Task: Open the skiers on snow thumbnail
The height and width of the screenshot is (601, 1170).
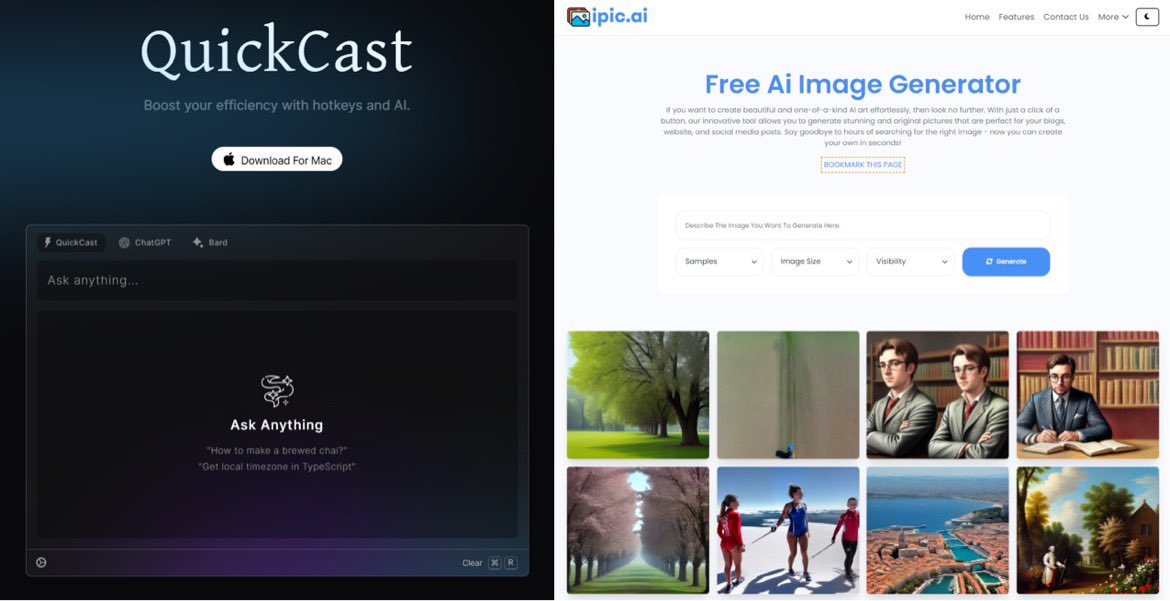Action: pos(788,531)
